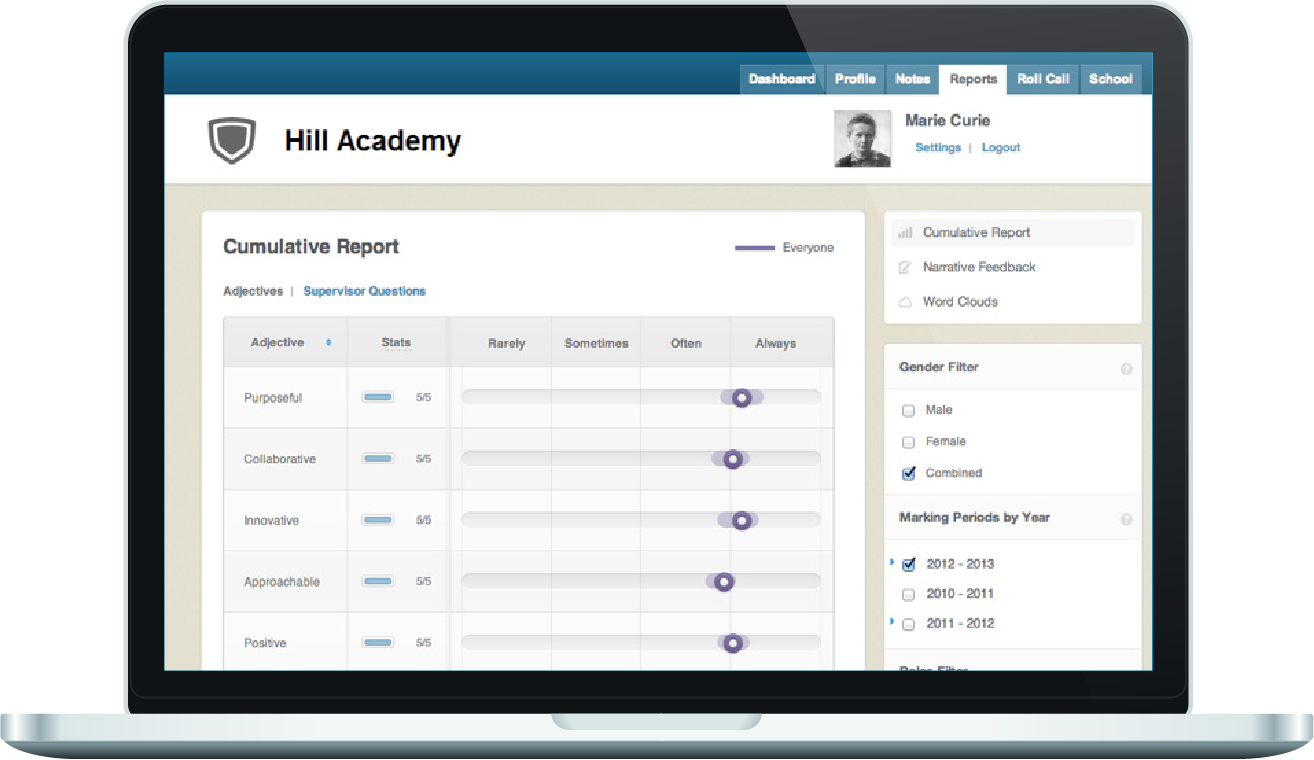This screenshot has height=760, width=1314.
Task: Click the Marking Periods help icon
Action: click(1127, 519)
